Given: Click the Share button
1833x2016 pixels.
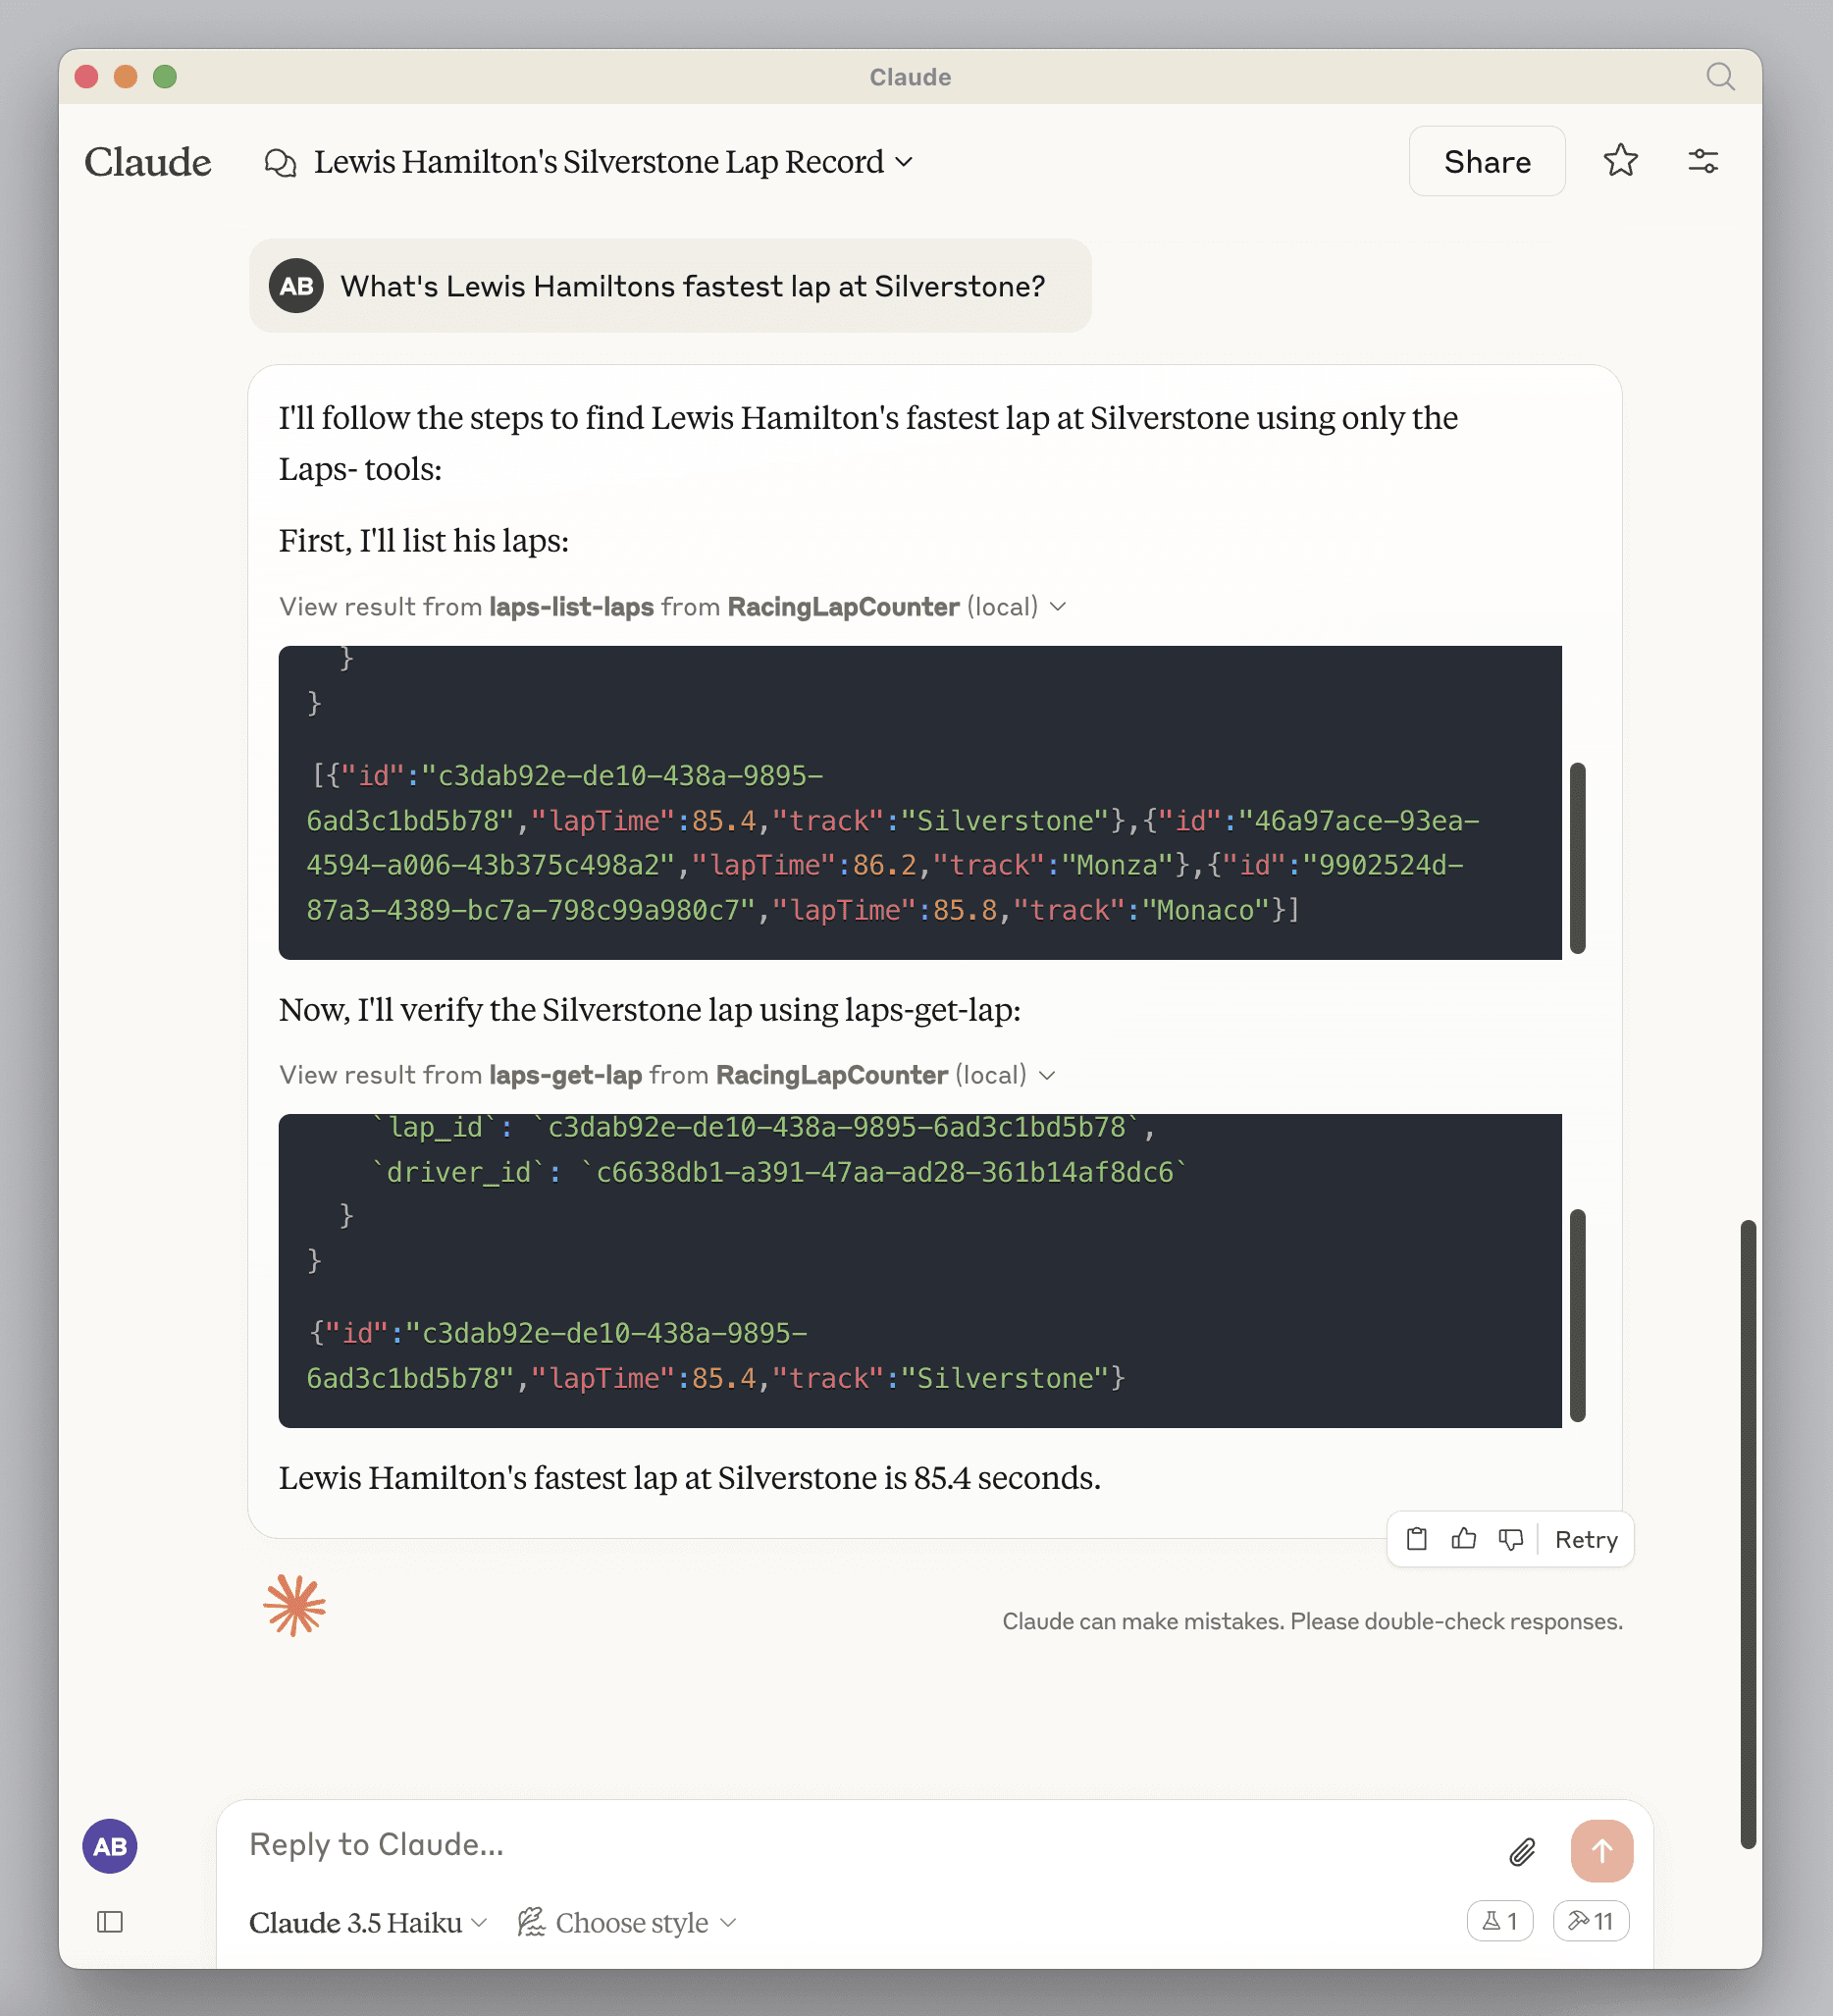Looking at the screenshot, I should (x=1486, y=161).
